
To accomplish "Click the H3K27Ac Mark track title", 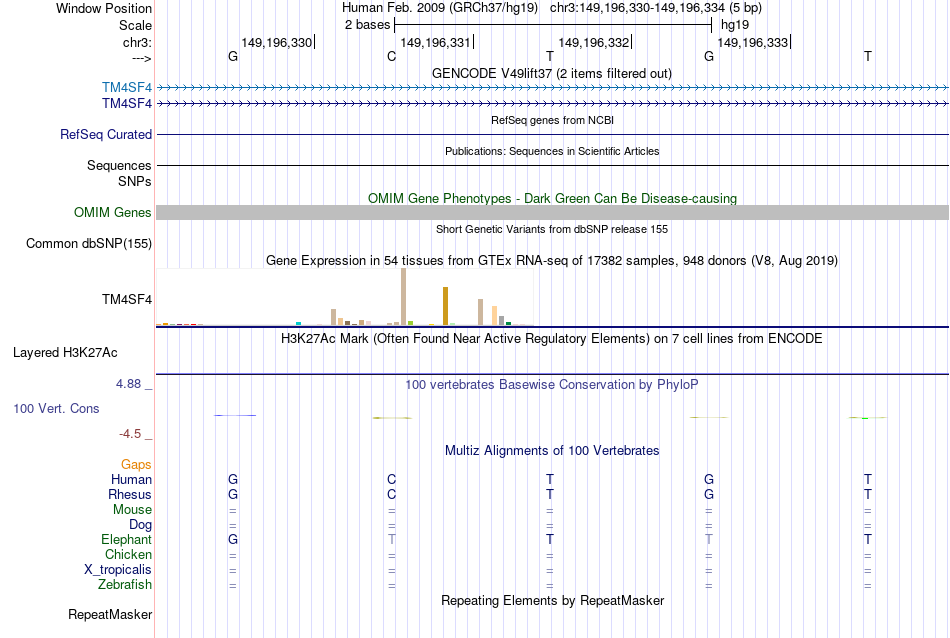I will [551, 338].
